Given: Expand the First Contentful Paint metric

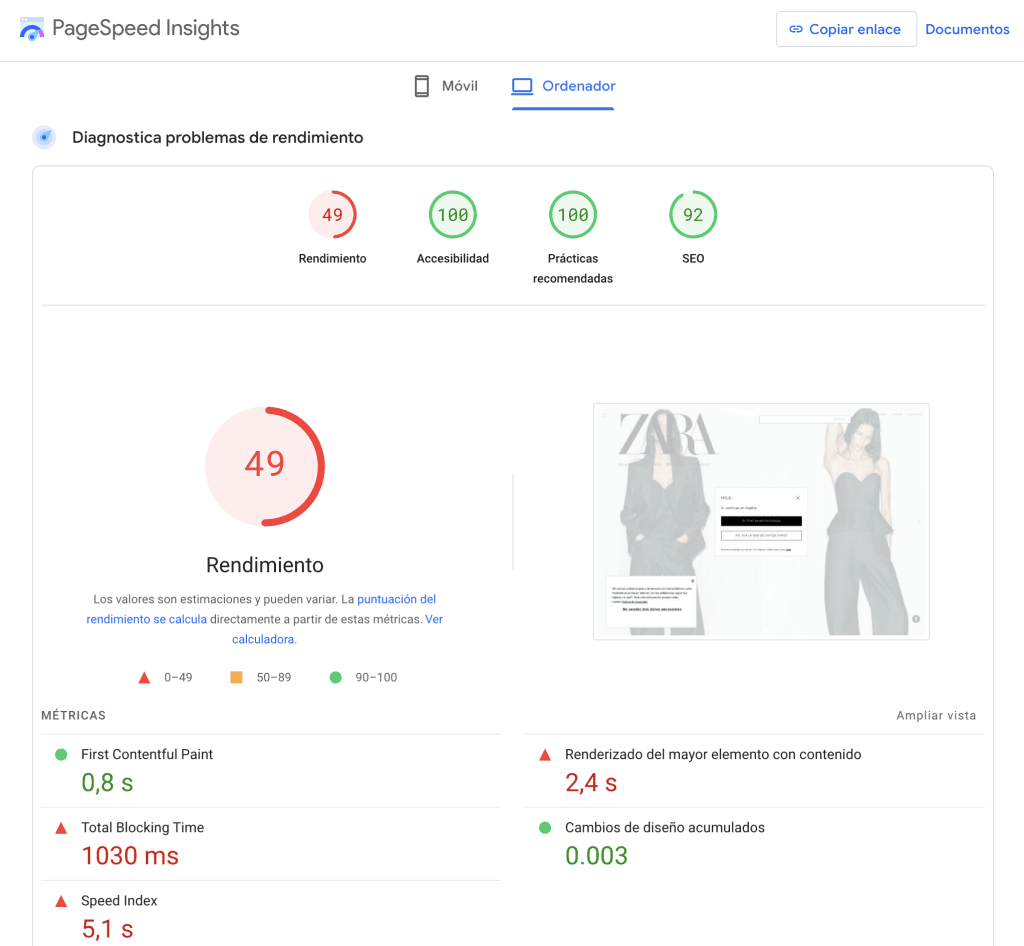Looking at the screenshot, I should pyautogui.click(x=147, y=754).
